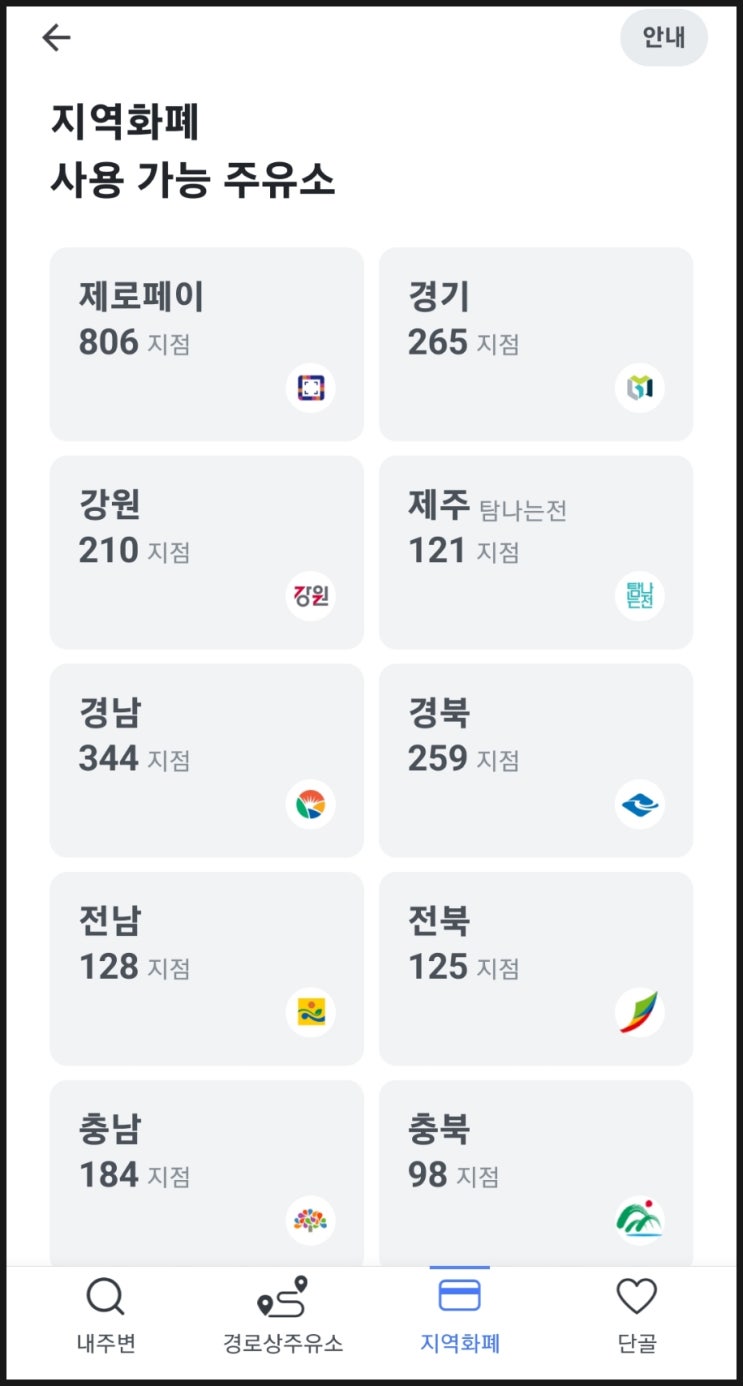
Task: Tap the 경남 emblem icon
Action: 310,804
